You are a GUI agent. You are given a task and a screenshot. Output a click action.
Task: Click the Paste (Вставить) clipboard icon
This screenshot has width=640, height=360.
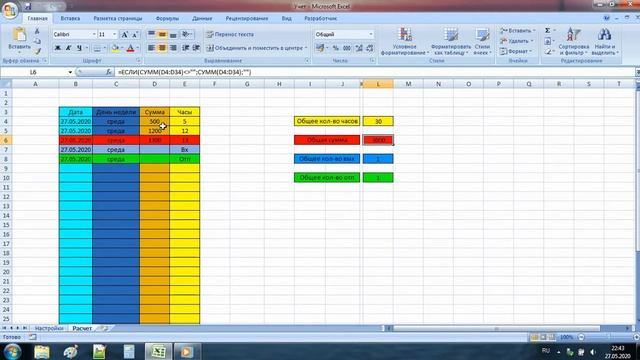click(x=19, y=35)
